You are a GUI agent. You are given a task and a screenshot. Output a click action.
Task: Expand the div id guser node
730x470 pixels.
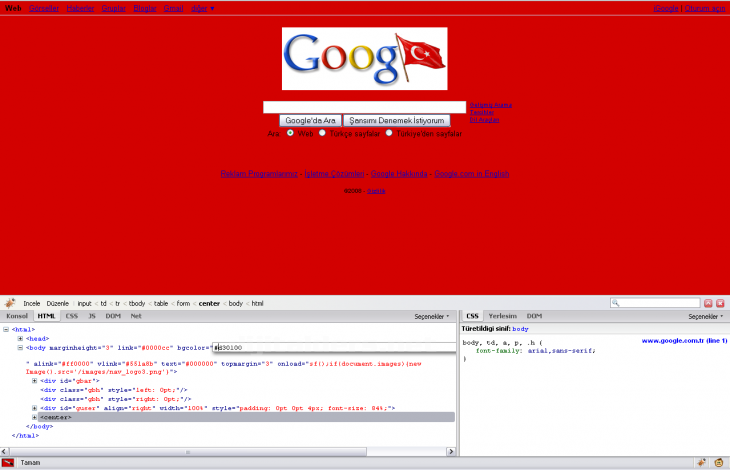[x=34, y=408]
